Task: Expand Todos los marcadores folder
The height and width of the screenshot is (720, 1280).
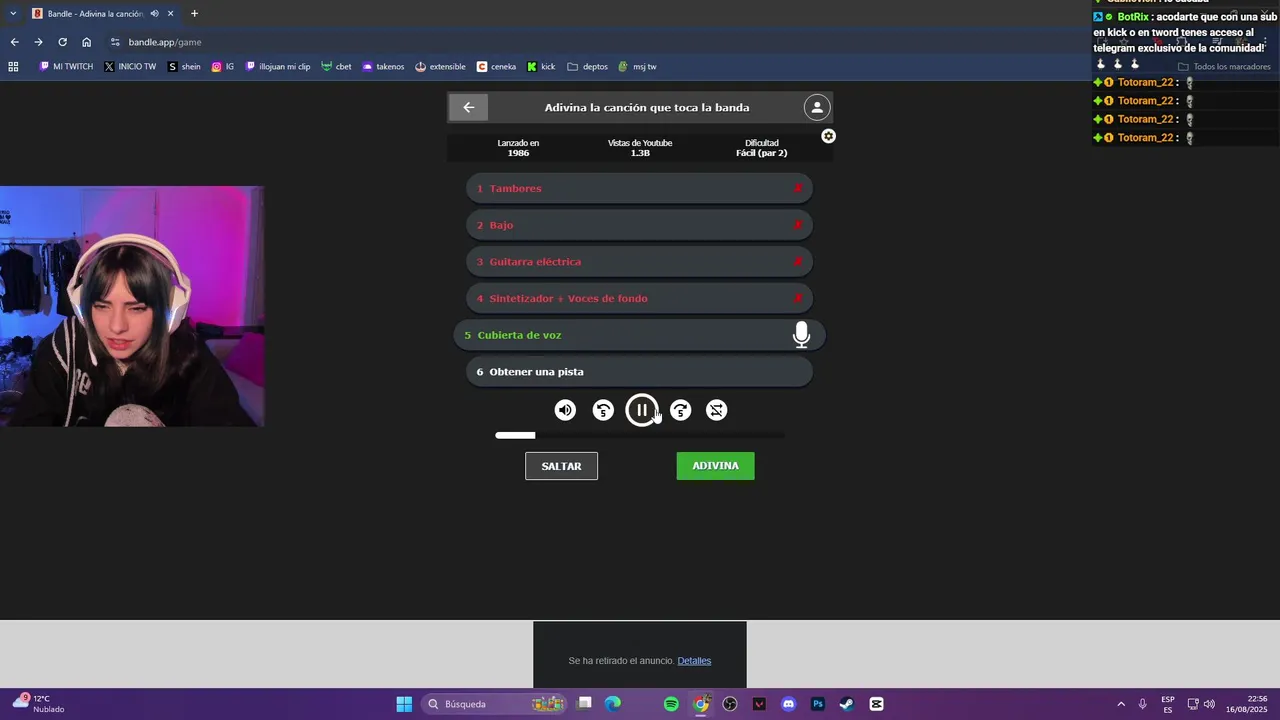Action: [1224, 67]
